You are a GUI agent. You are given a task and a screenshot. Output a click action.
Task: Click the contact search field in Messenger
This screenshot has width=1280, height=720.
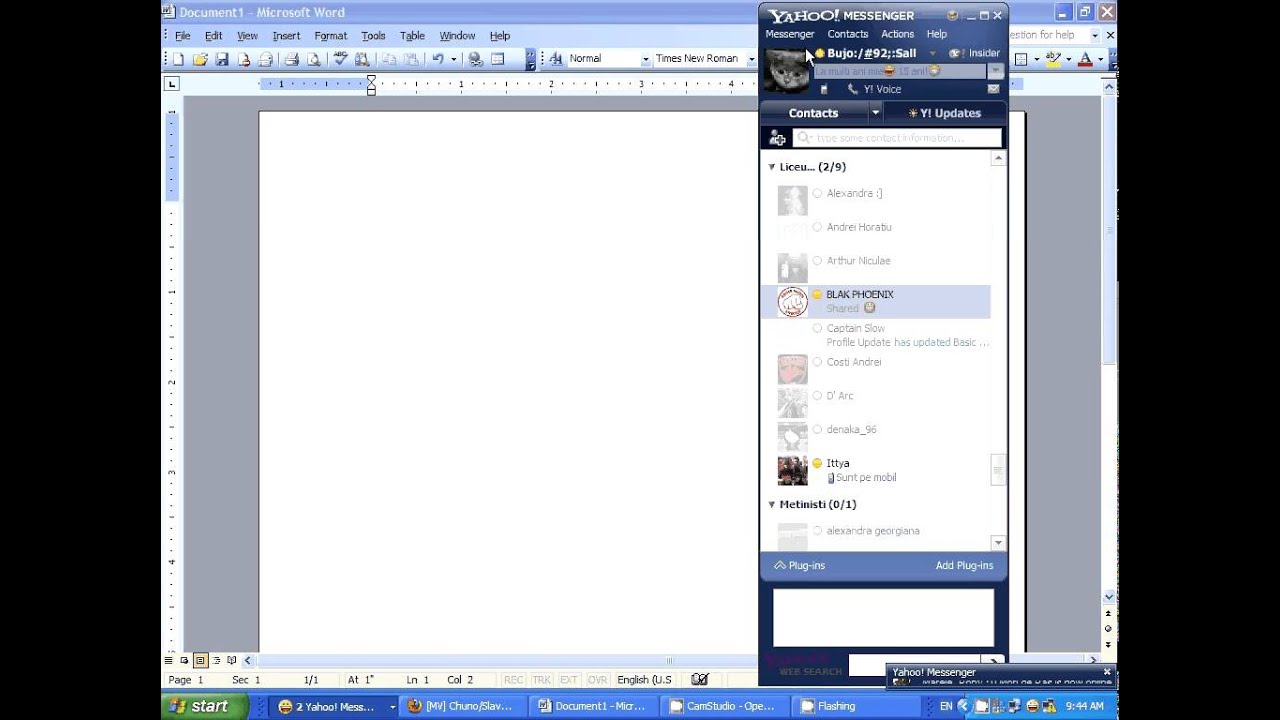click(x=897, y=138)
